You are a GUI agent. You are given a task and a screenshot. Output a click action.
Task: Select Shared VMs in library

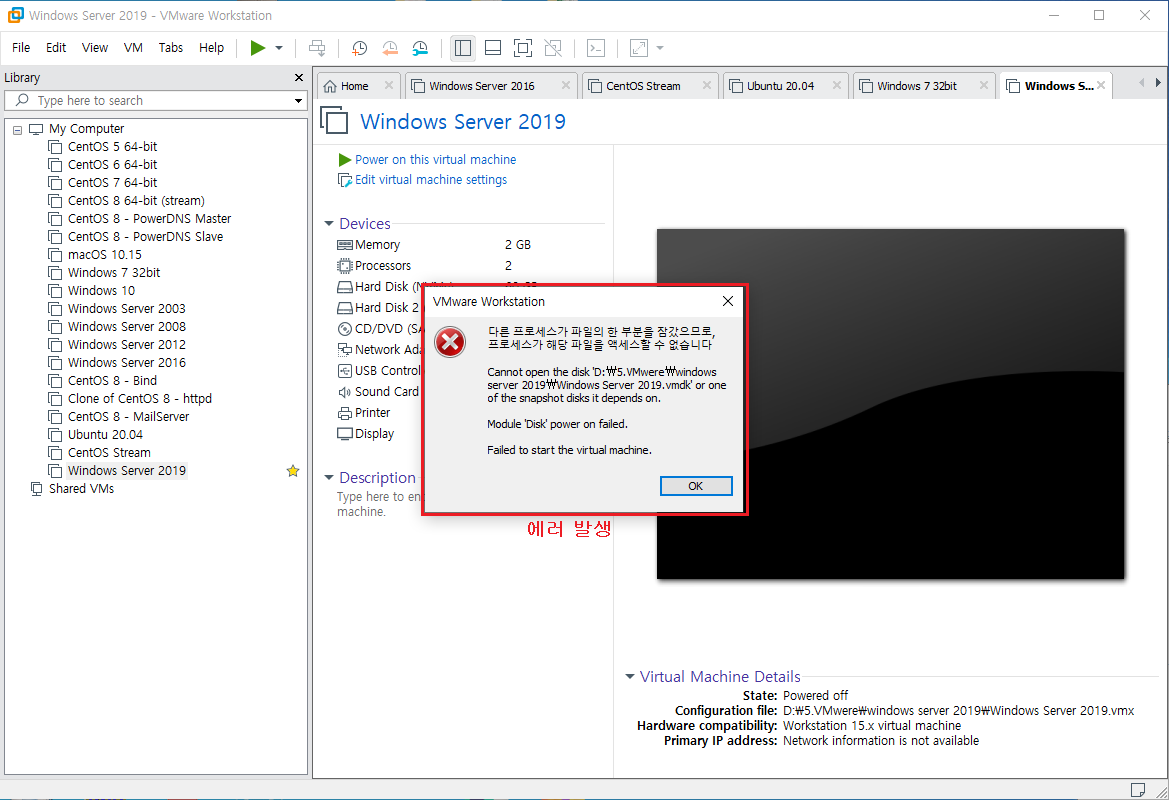click(x=81, y=488)
